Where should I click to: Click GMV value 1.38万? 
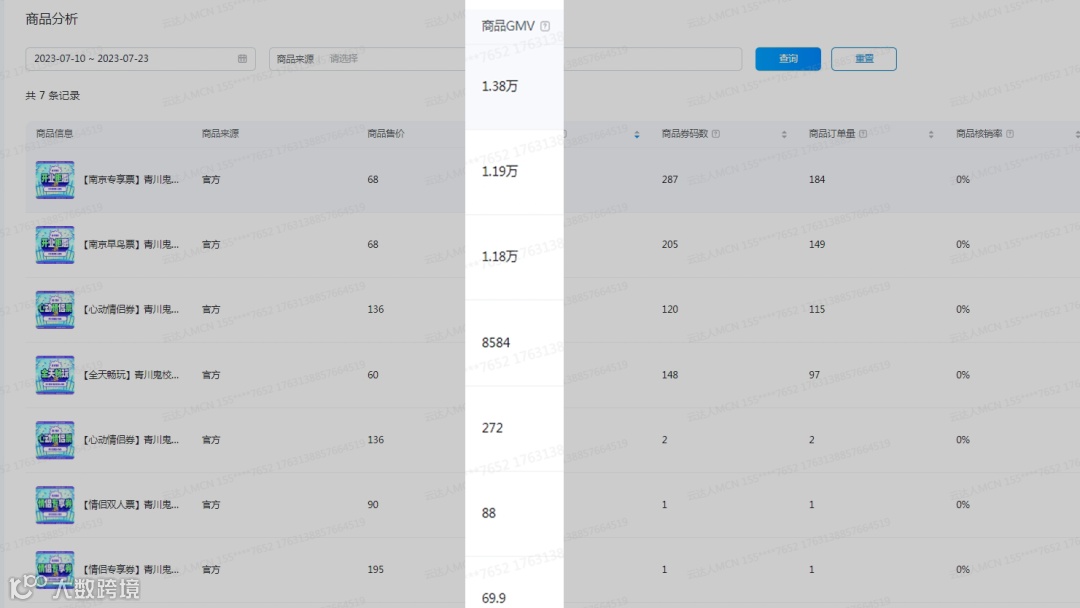click(x=499, y=86)
